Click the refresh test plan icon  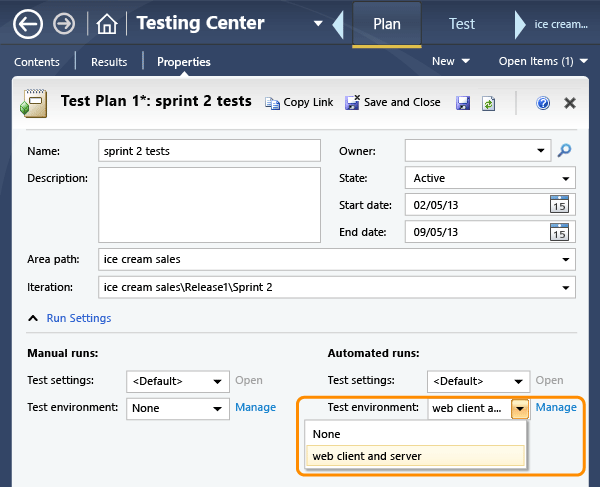click(x=489, y=102)
